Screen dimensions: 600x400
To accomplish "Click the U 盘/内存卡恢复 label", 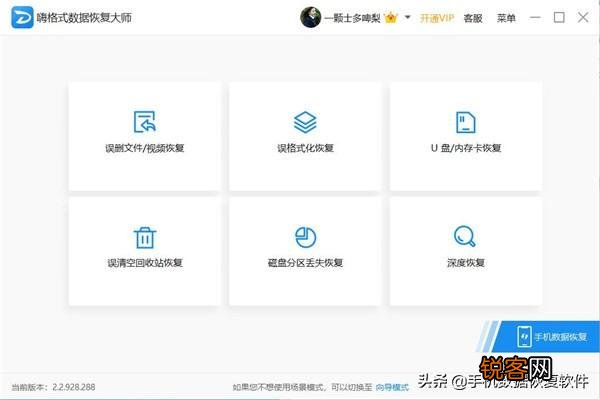I will click(x=466, y=148).
